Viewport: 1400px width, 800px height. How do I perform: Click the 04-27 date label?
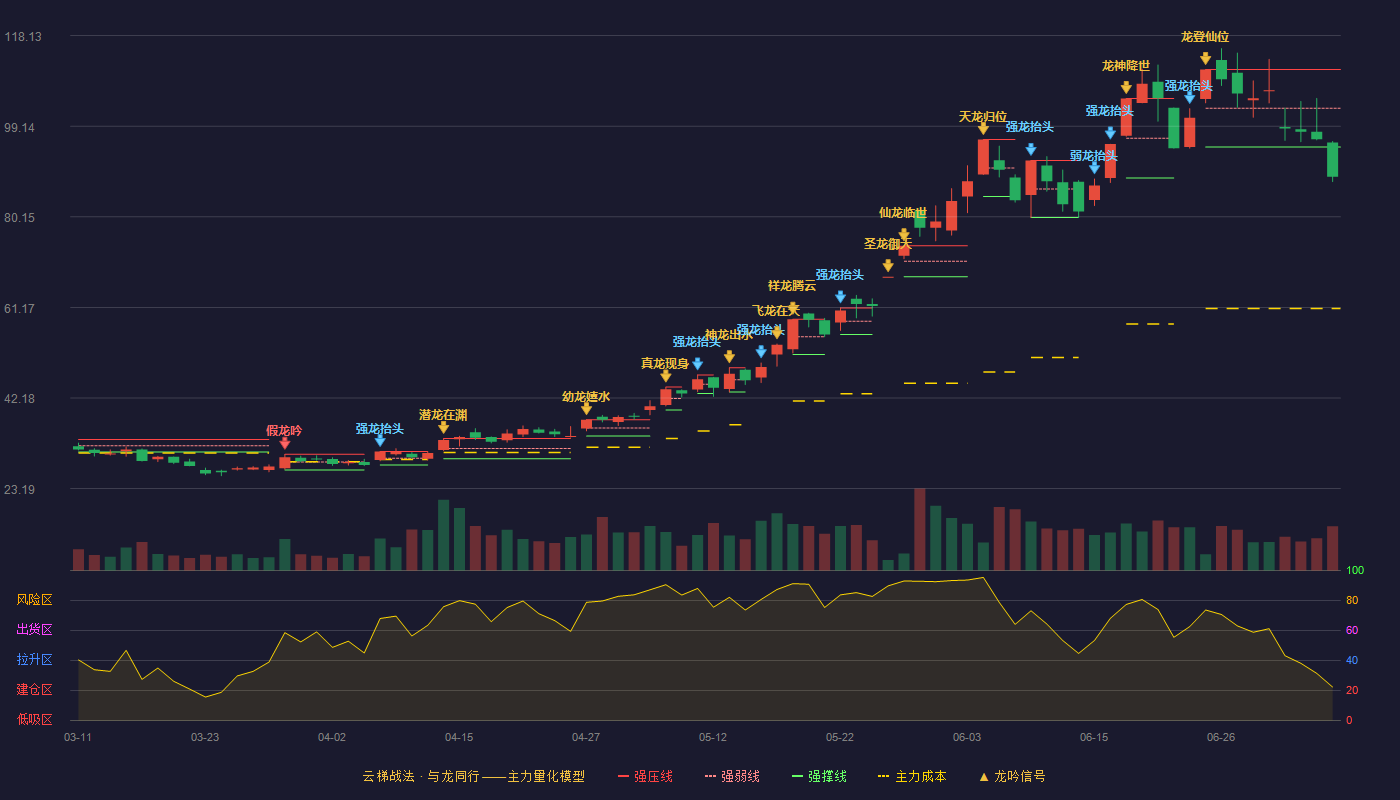(x=586, y=737)
